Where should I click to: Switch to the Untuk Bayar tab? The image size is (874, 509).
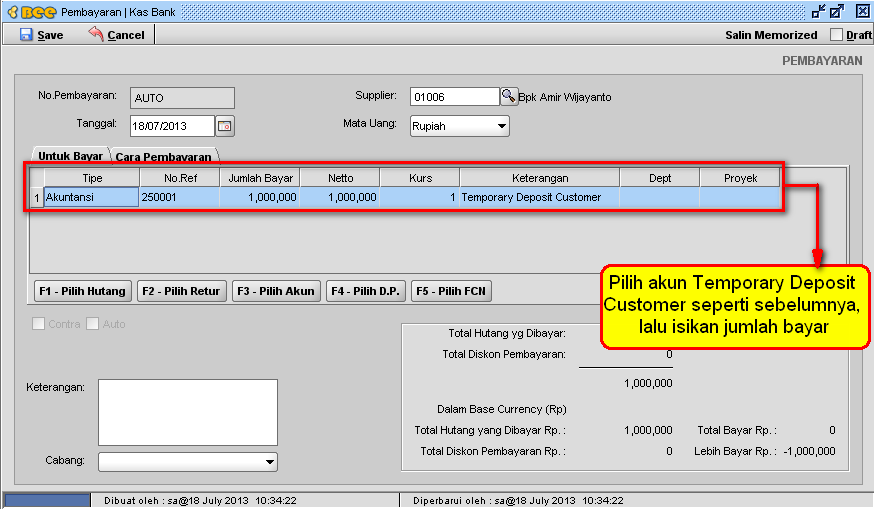click(71, 156)
